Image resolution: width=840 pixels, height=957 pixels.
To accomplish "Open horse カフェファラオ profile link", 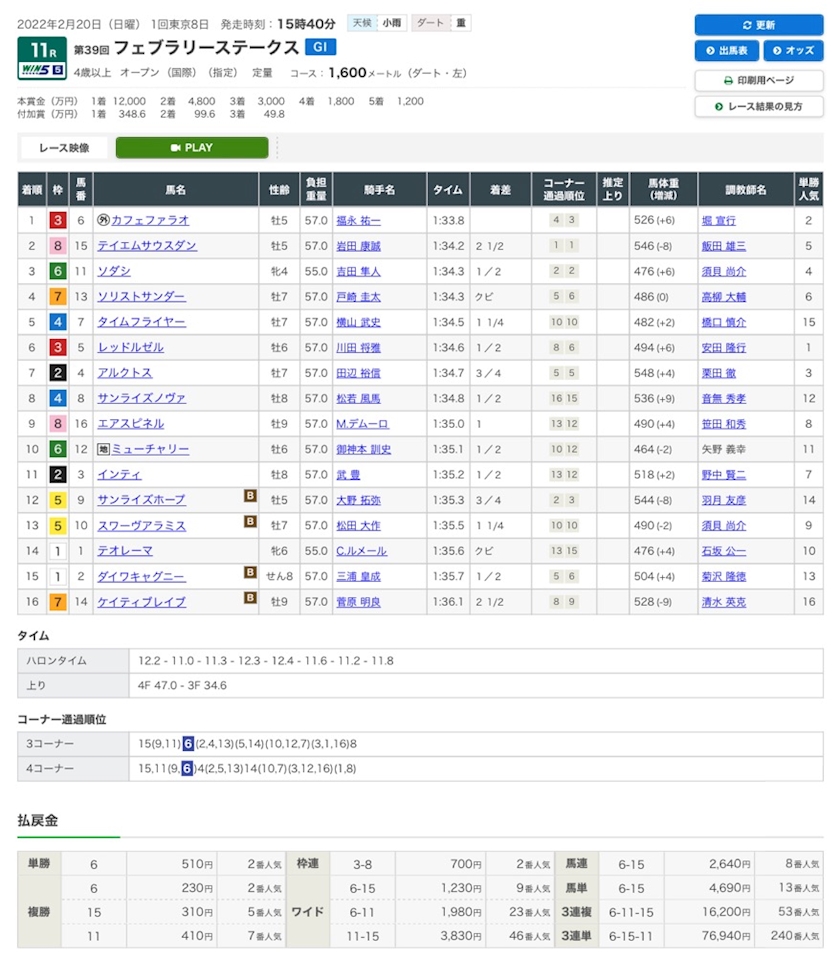I will coord(150,220).
